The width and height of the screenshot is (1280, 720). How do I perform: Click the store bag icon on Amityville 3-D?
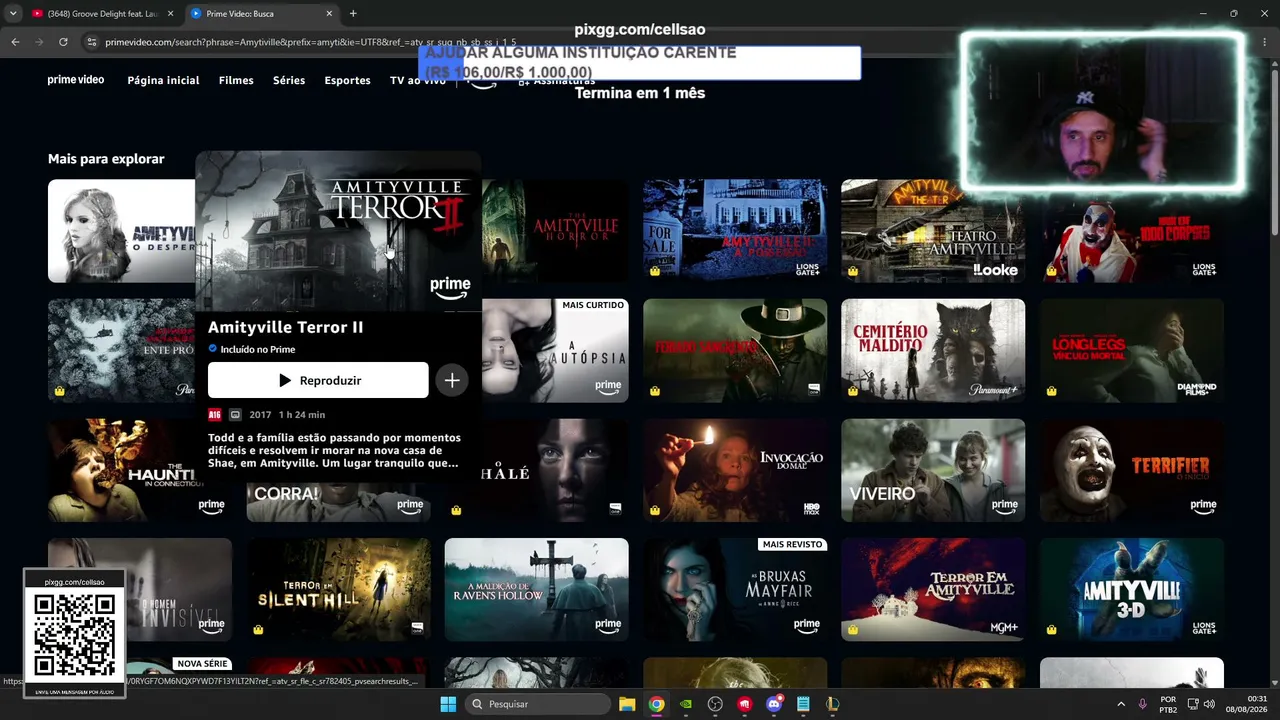pos(1051,630)
